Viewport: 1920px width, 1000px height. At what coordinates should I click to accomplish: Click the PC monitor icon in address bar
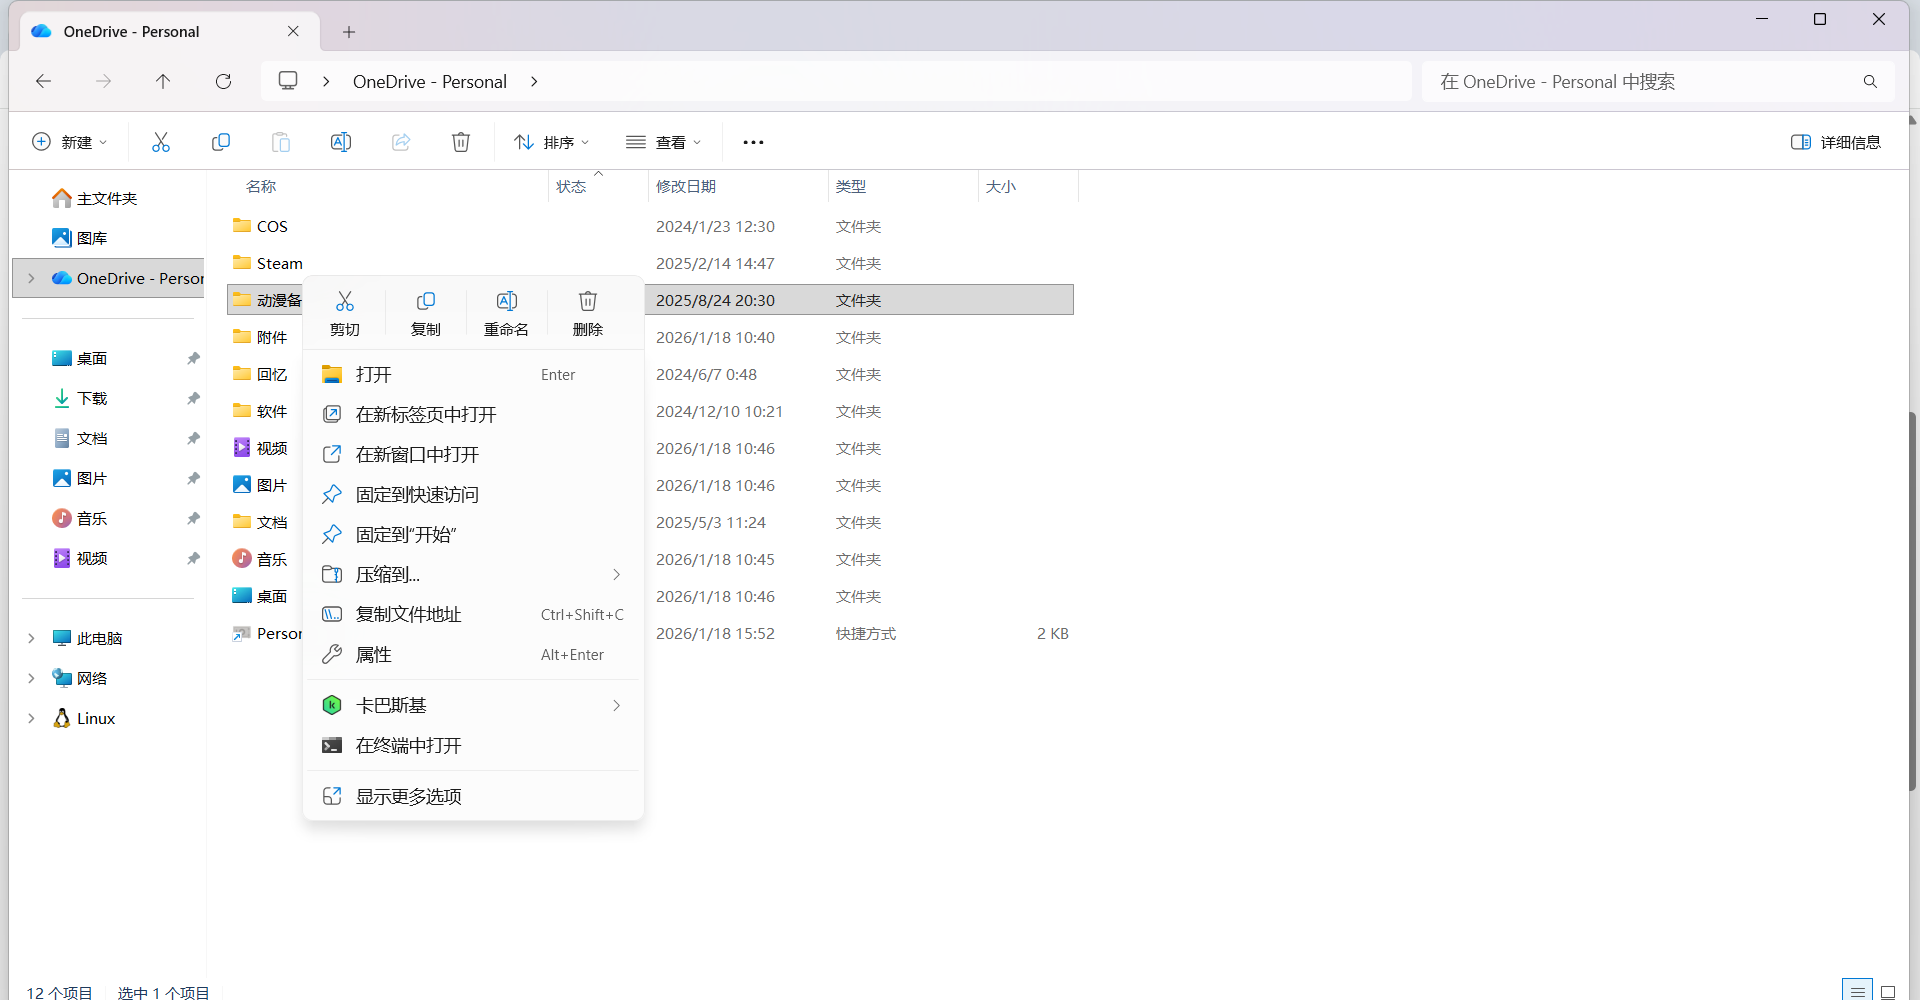click(x=288, y=81)
